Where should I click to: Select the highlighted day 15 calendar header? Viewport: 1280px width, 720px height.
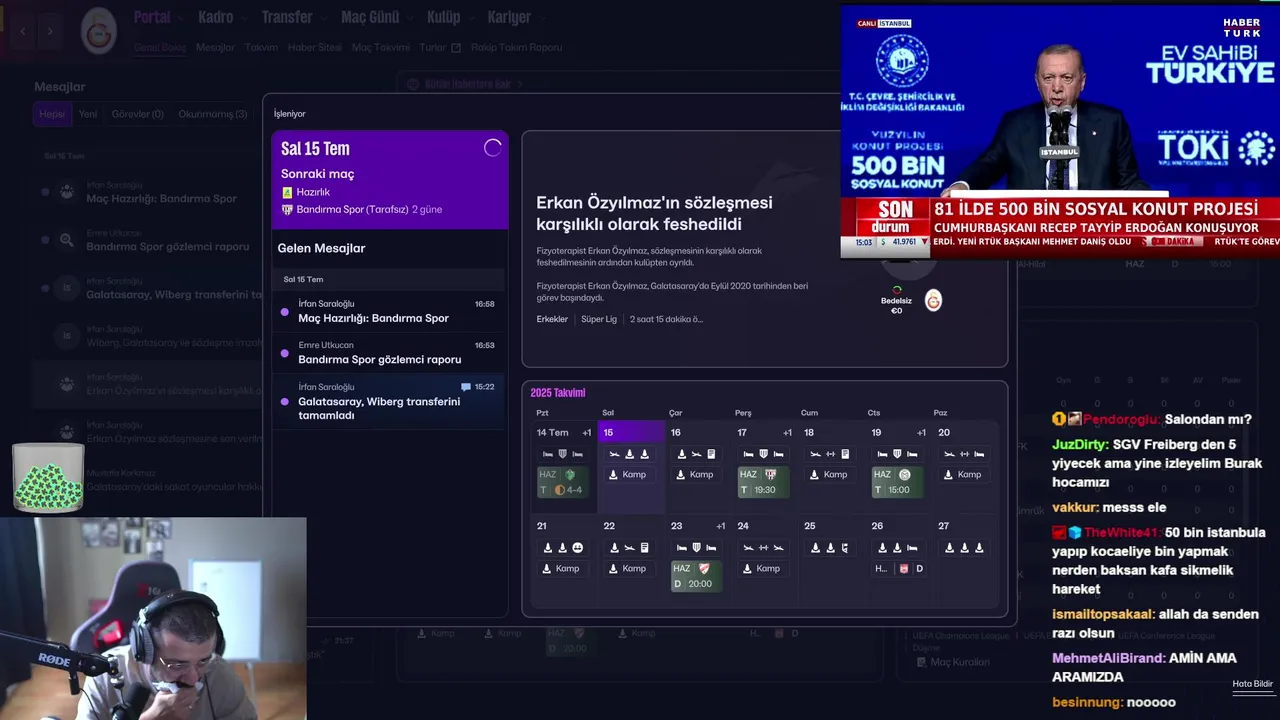(631, 432)
